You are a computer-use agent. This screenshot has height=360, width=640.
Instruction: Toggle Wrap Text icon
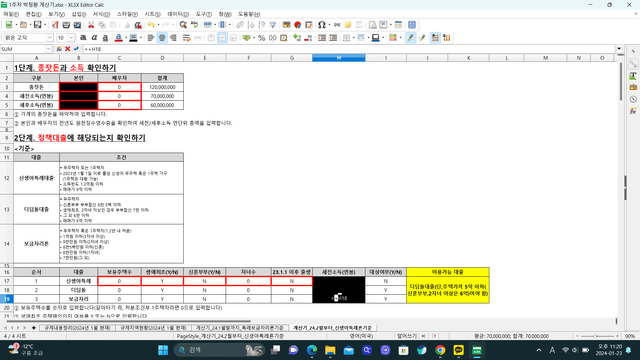pos(187,38)
